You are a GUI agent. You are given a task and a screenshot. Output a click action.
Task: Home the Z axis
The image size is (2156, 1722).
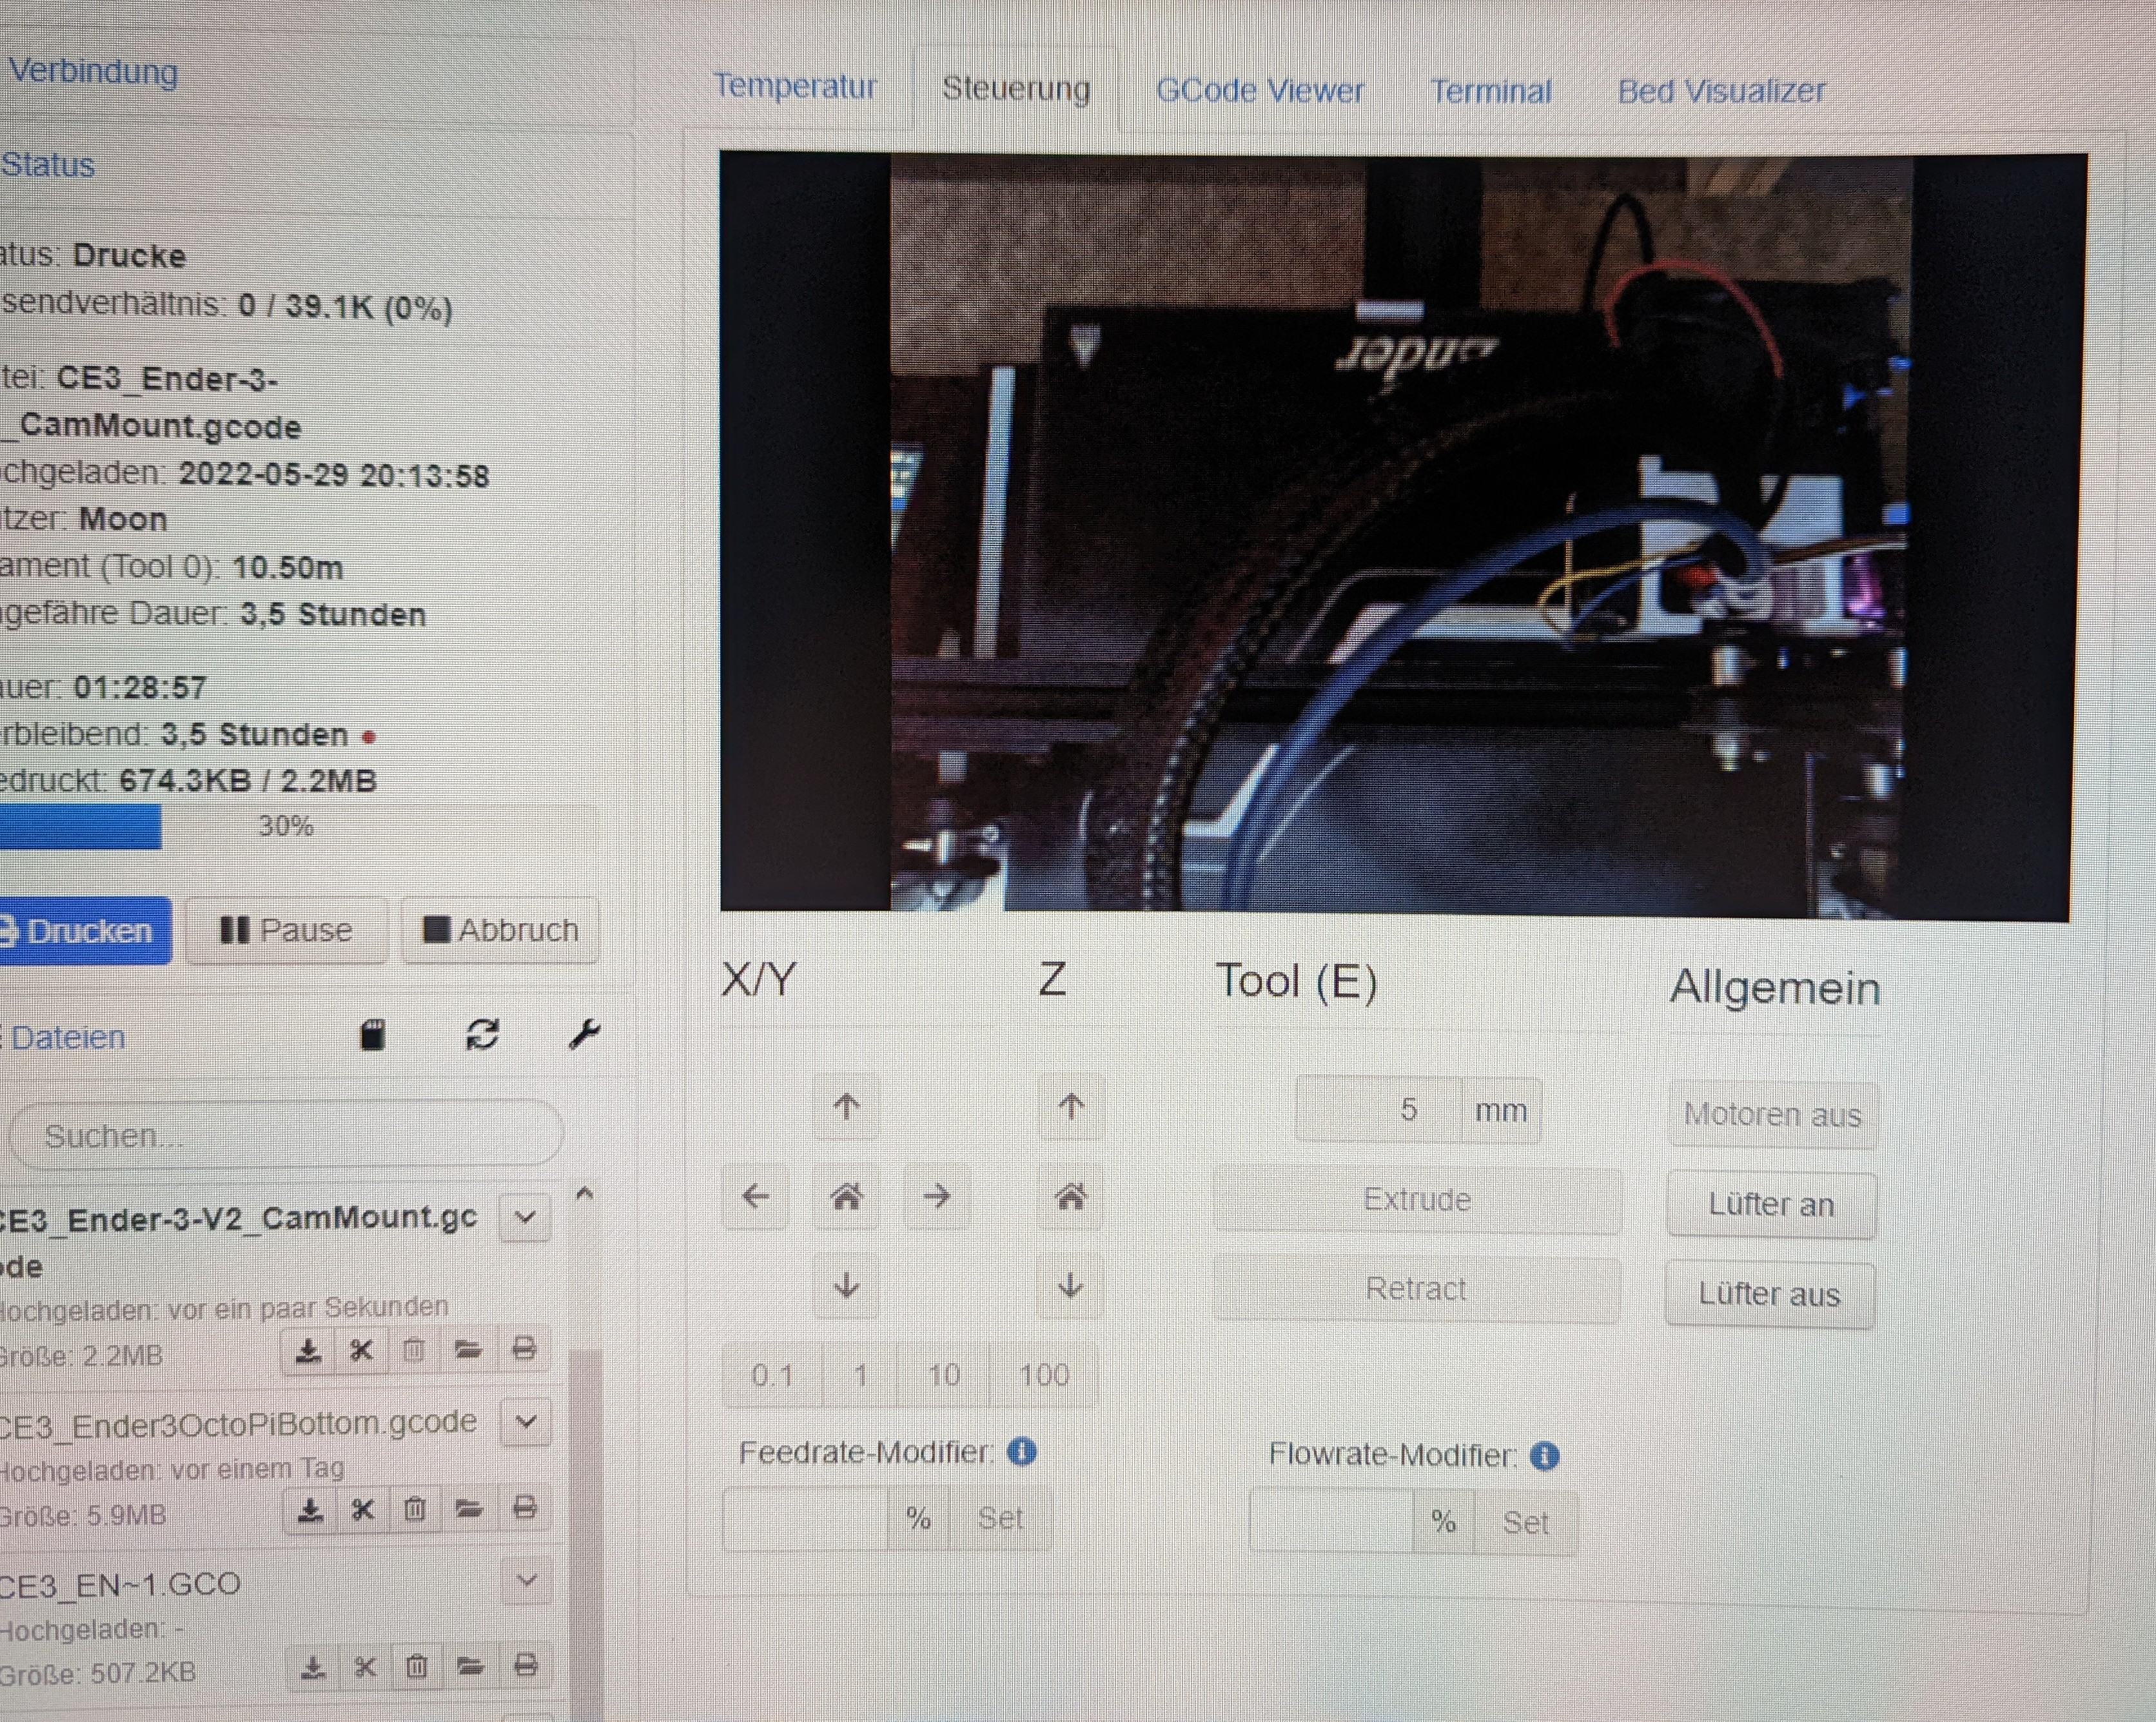[x=1071, y=1196]
